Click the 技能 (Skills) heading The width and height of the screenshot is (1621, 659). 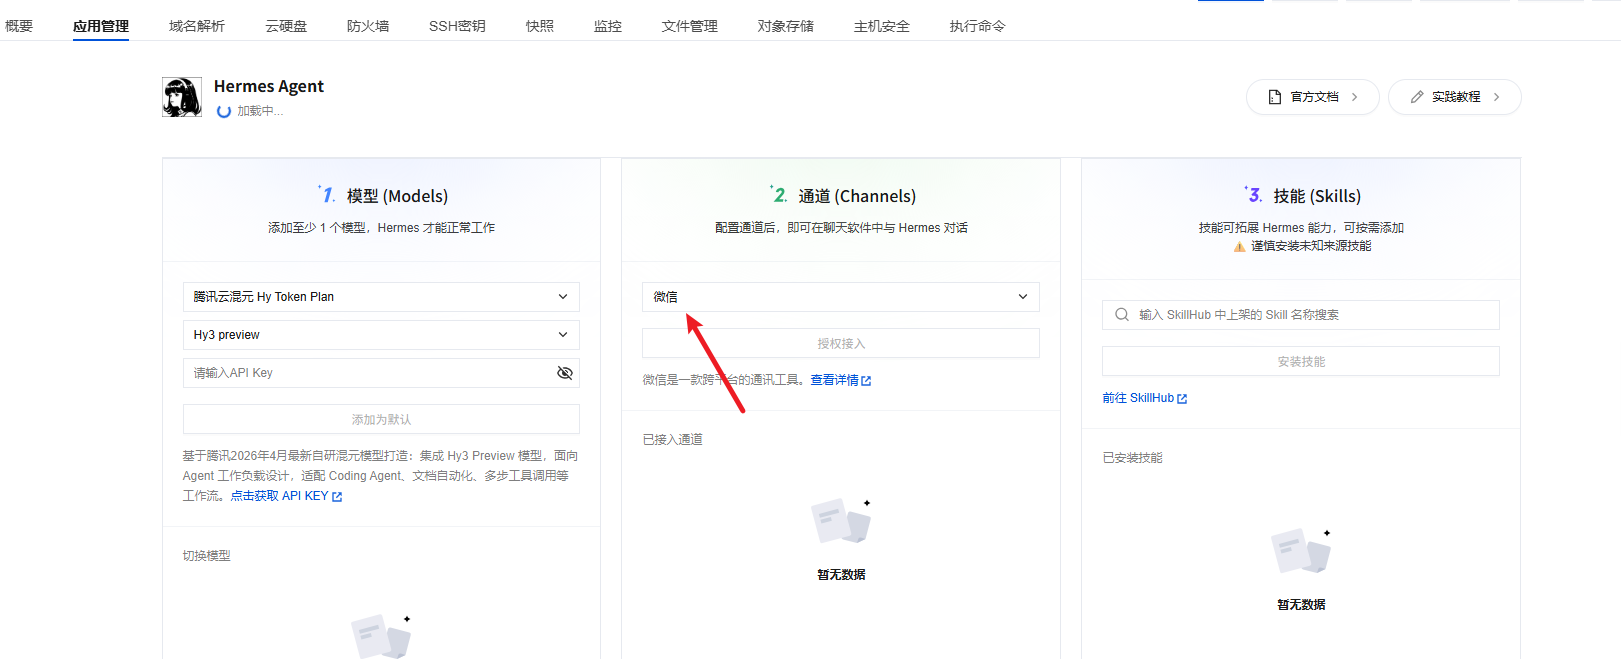coord(1317,196)
